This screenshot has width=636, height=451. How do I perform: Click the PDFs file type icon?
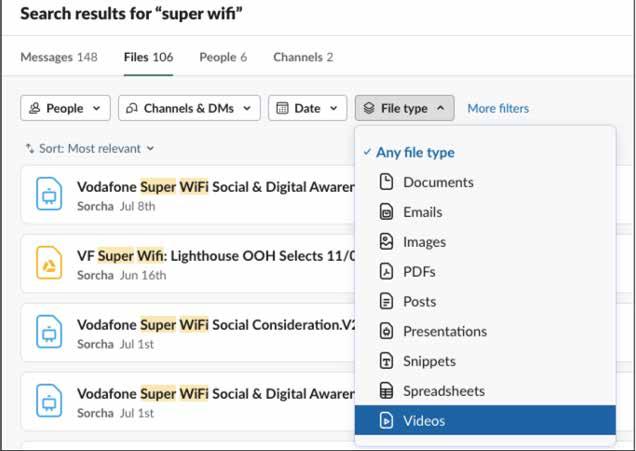click(386, 272)
